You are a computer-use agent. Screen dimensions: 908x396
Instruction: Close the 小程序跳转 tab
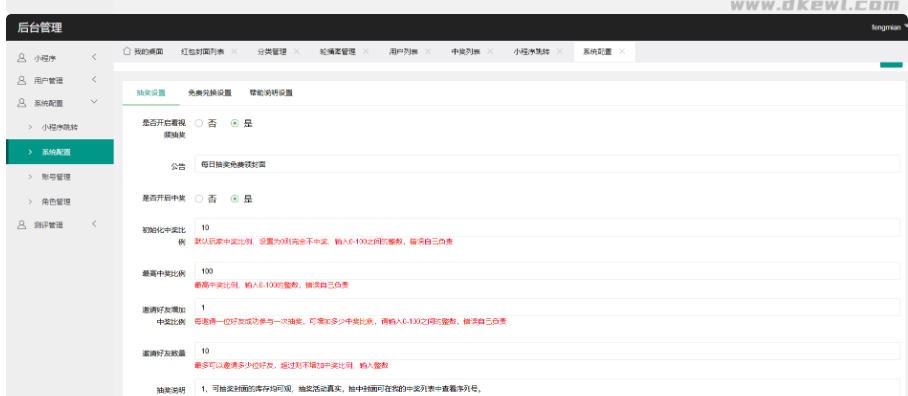tap(559, 52)
